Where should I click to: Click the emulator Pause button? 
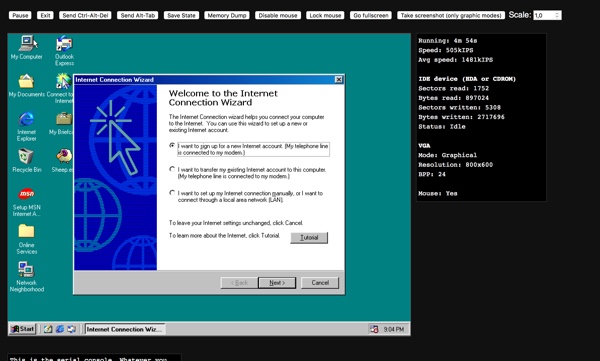(20, 15)
